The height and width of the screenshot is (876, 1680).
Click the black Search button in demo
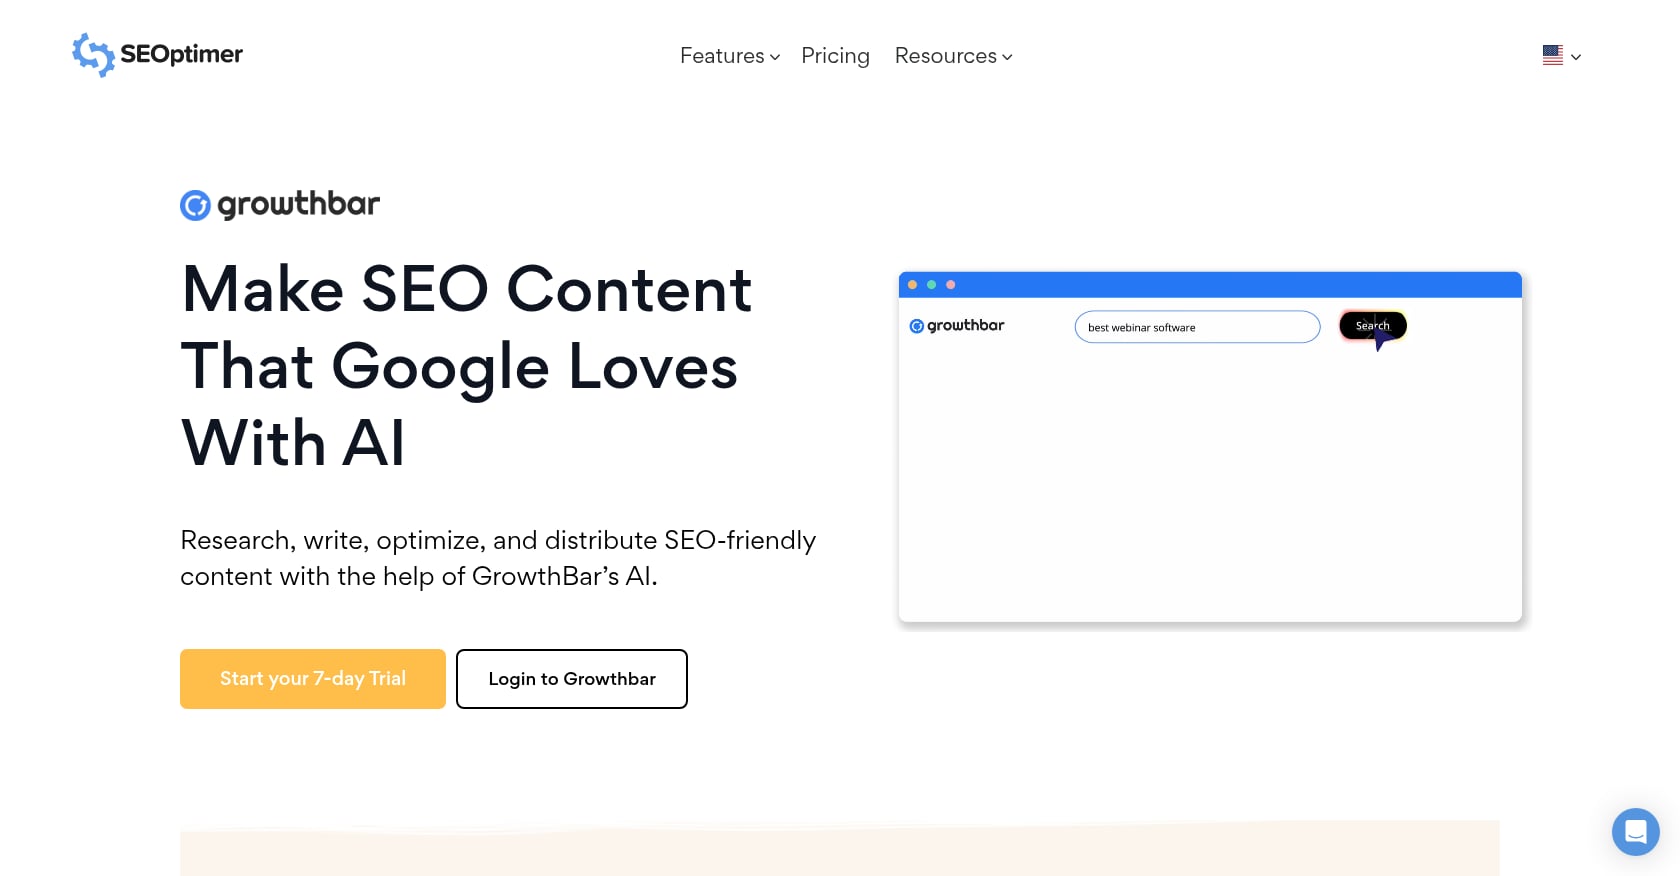click(x=1372, y=326)
